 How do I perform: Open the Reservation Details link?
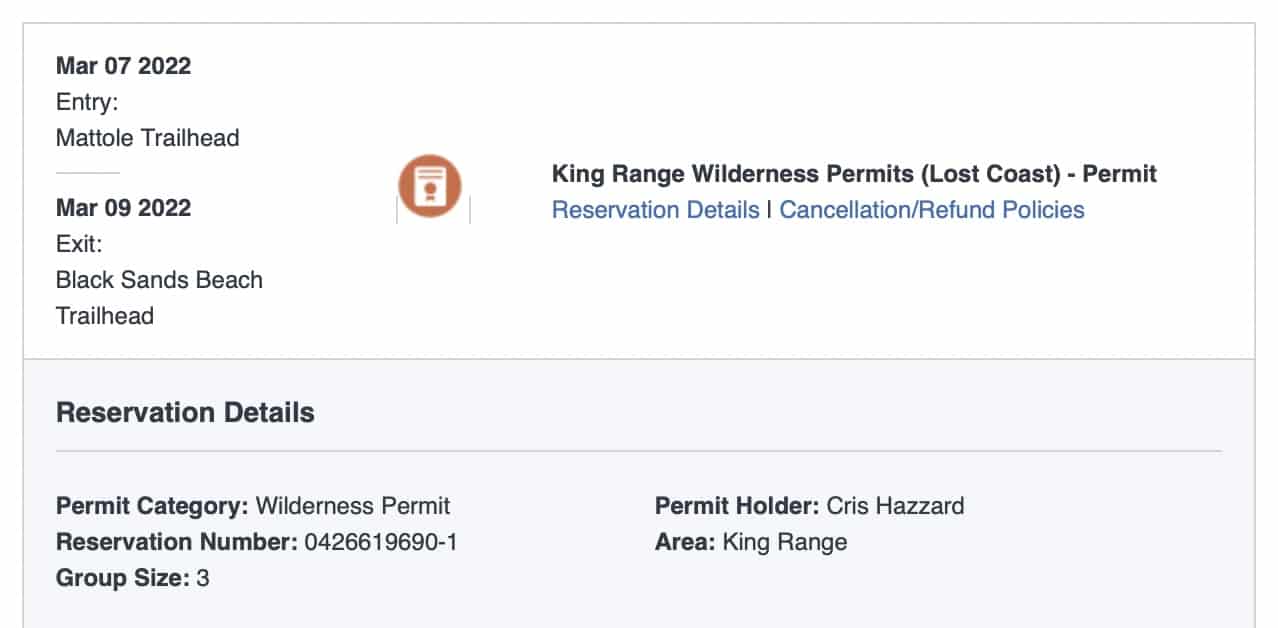point(655,210)
